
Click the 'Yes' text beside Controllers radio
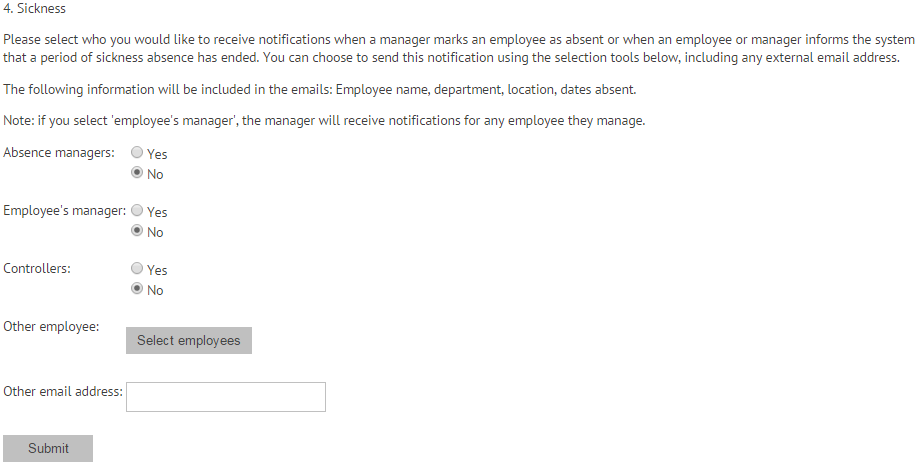pyautogui.click(x=157, y=270)
